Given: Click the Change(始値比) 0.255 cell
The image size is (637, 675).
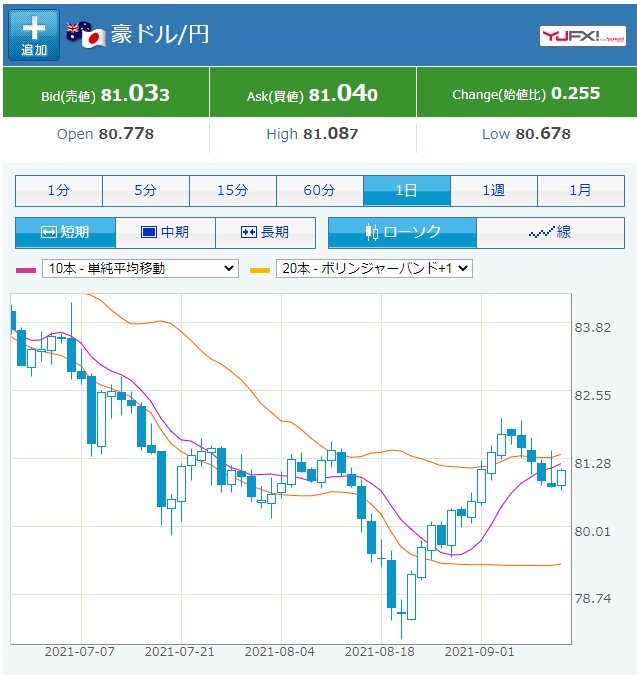Looking at the screenshot, I should pos(527,93).
